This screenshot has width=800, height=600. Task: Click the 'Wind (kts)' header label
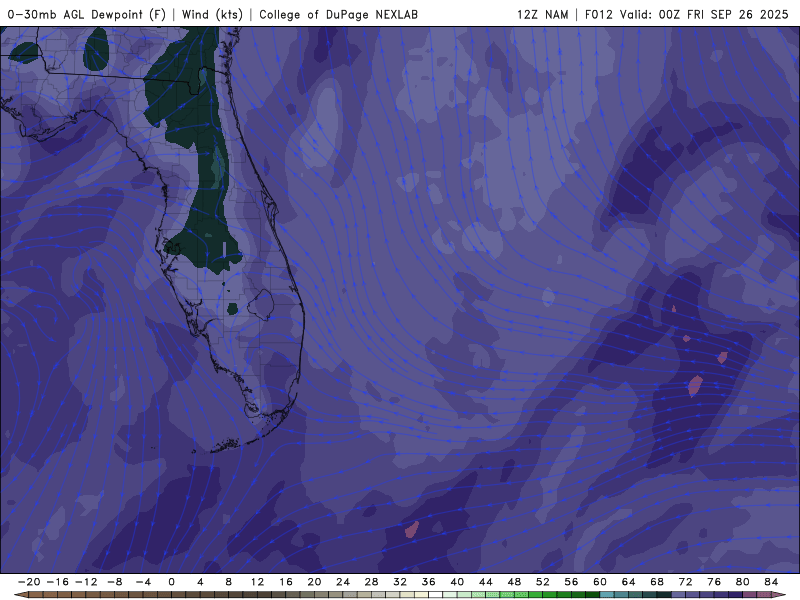click(212, 14)
